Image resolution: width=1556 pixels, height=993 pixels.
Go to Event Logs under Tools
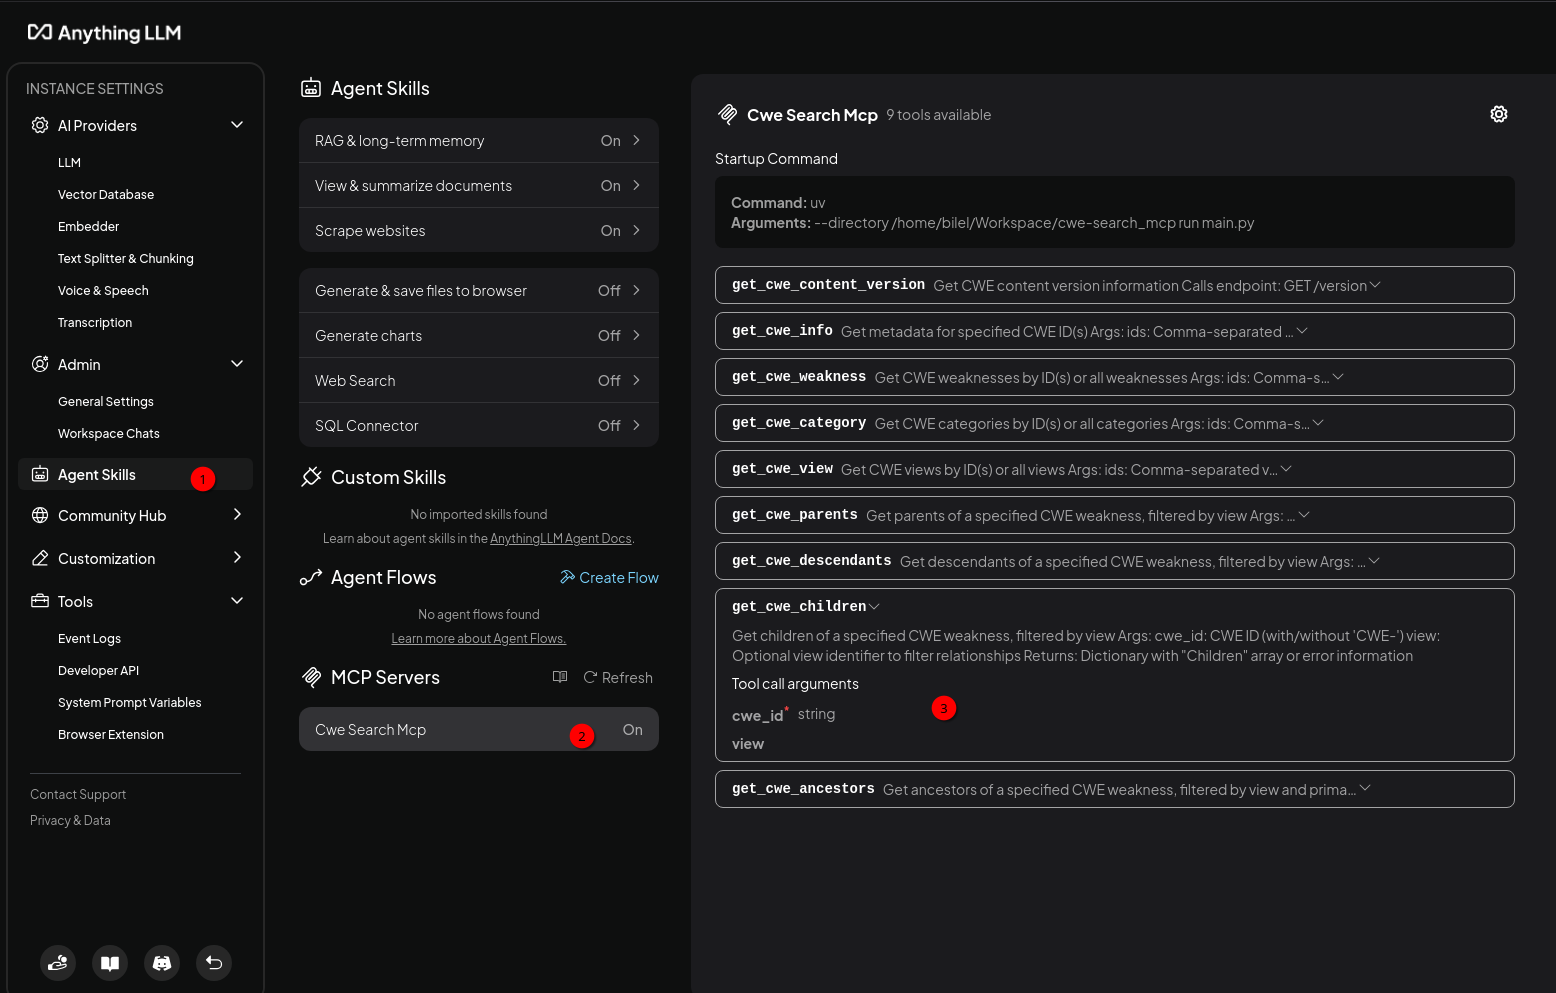tap(89, 638)
